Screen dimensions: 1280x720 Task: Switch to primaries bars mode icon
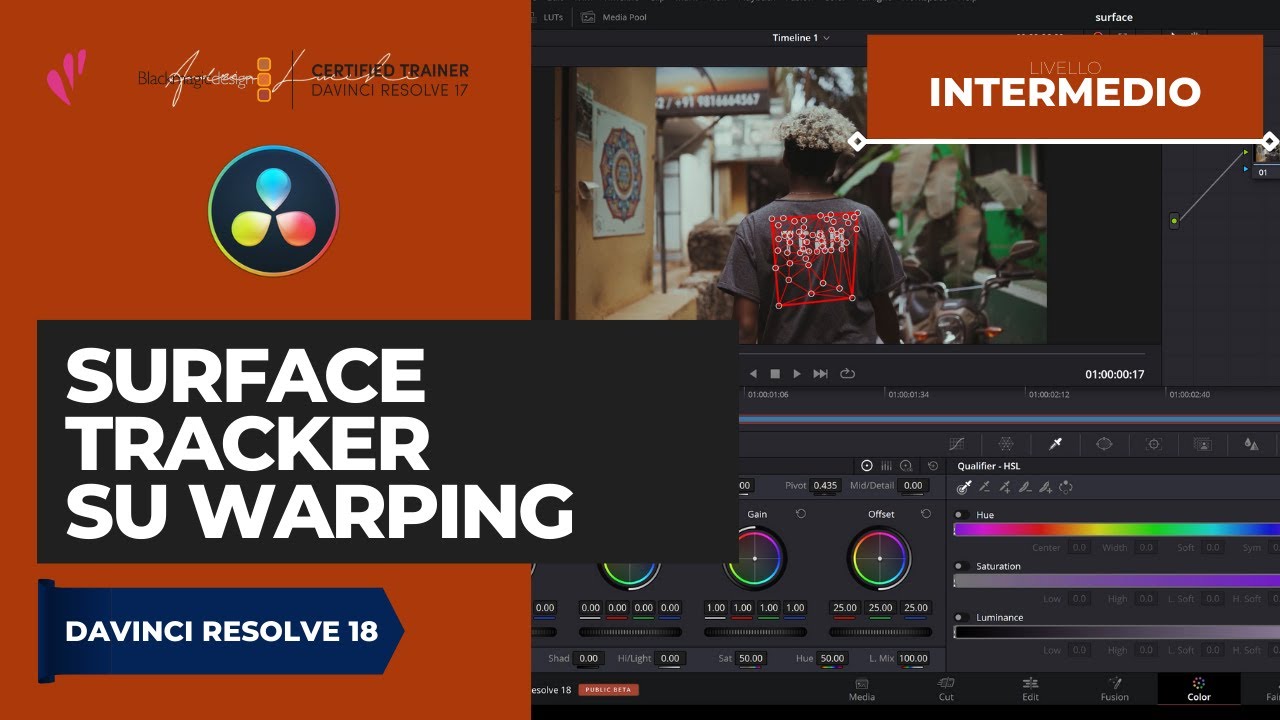tap(886, 466)
